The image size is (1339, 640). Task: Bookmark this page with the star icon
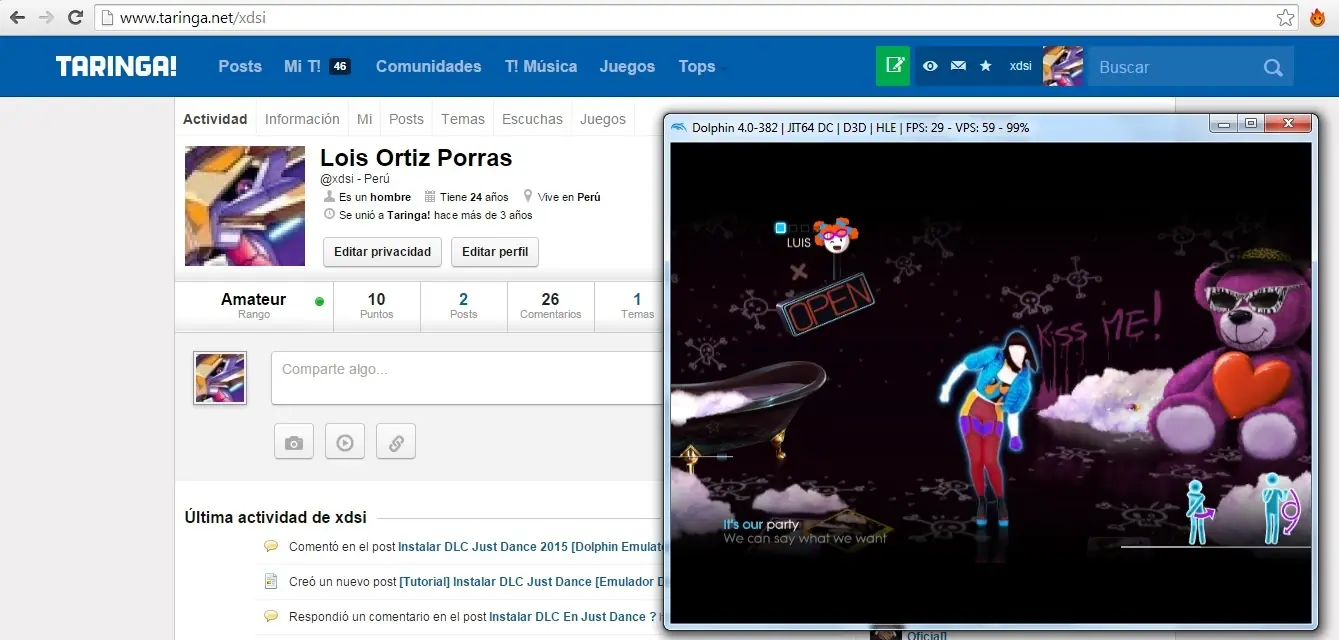point(1285,18)
